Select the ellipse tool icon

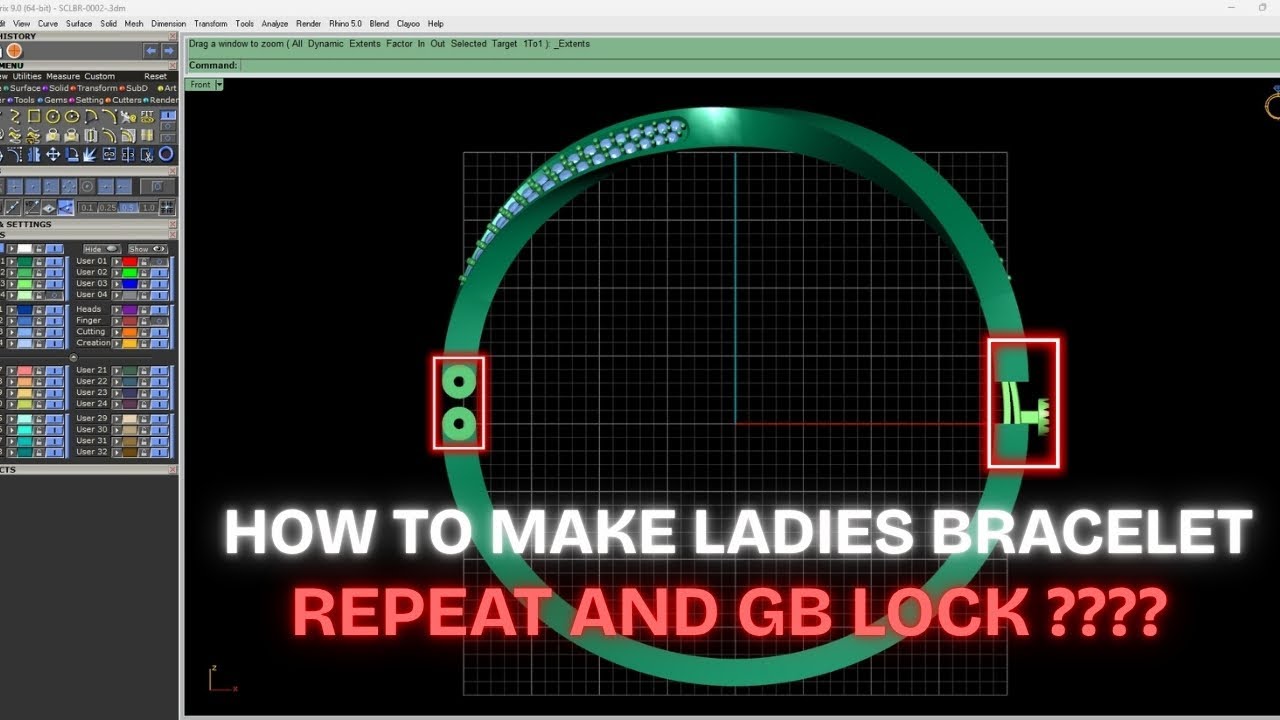click(x=72, y=116)
